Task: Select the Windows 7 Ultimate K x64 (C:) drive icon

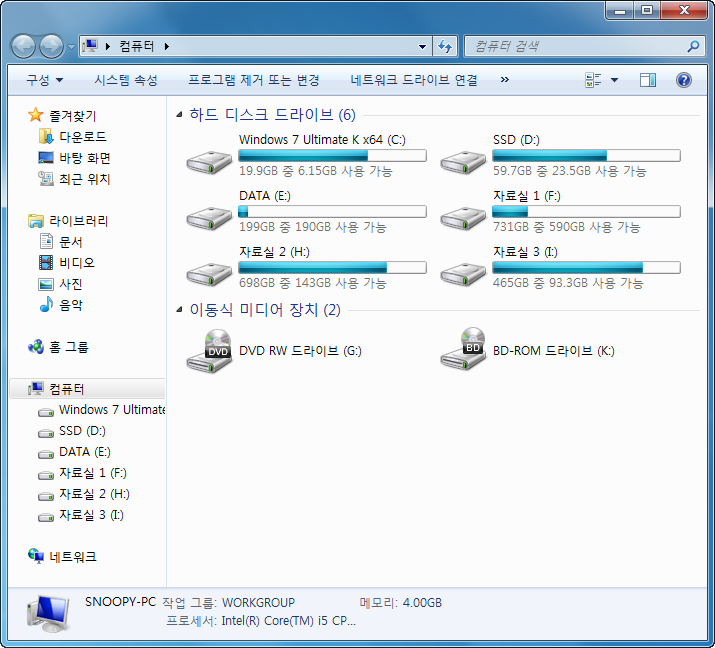Action: [209, 162]
